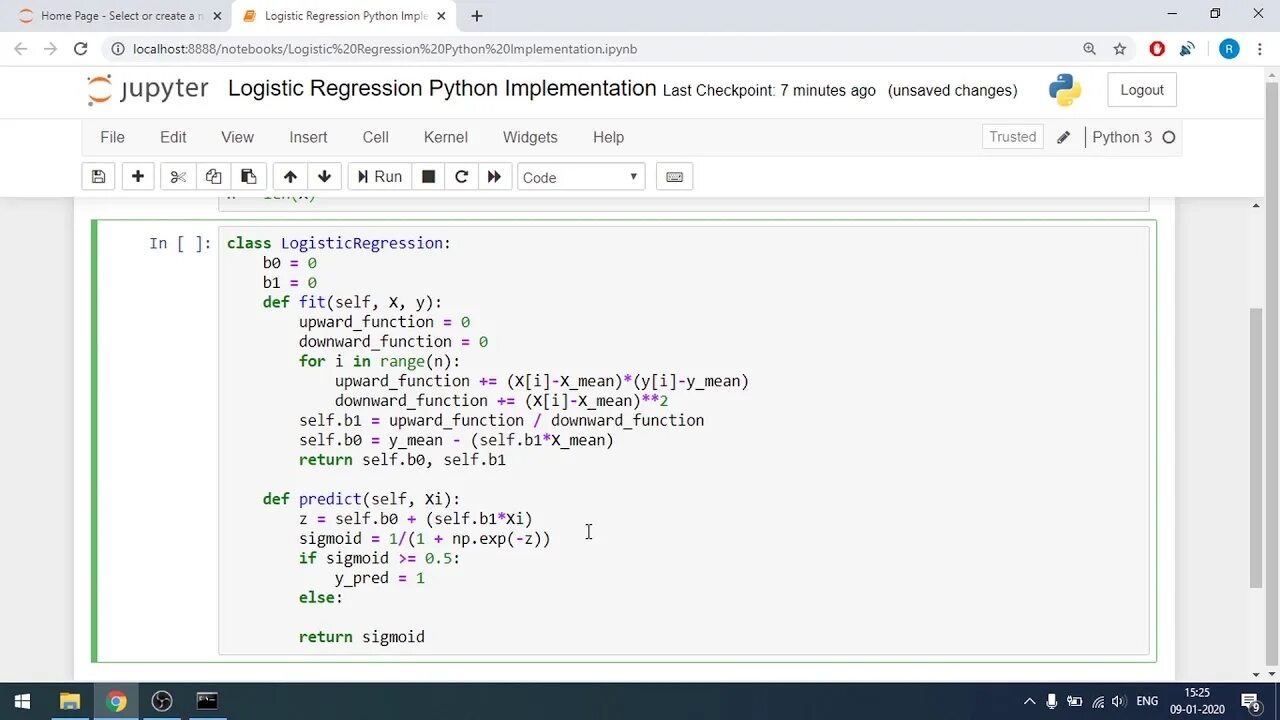The height and width of the screenshot is (720, 1280).
Task: Open the terminal window from taskbar
Action: [x=207, y=701]
